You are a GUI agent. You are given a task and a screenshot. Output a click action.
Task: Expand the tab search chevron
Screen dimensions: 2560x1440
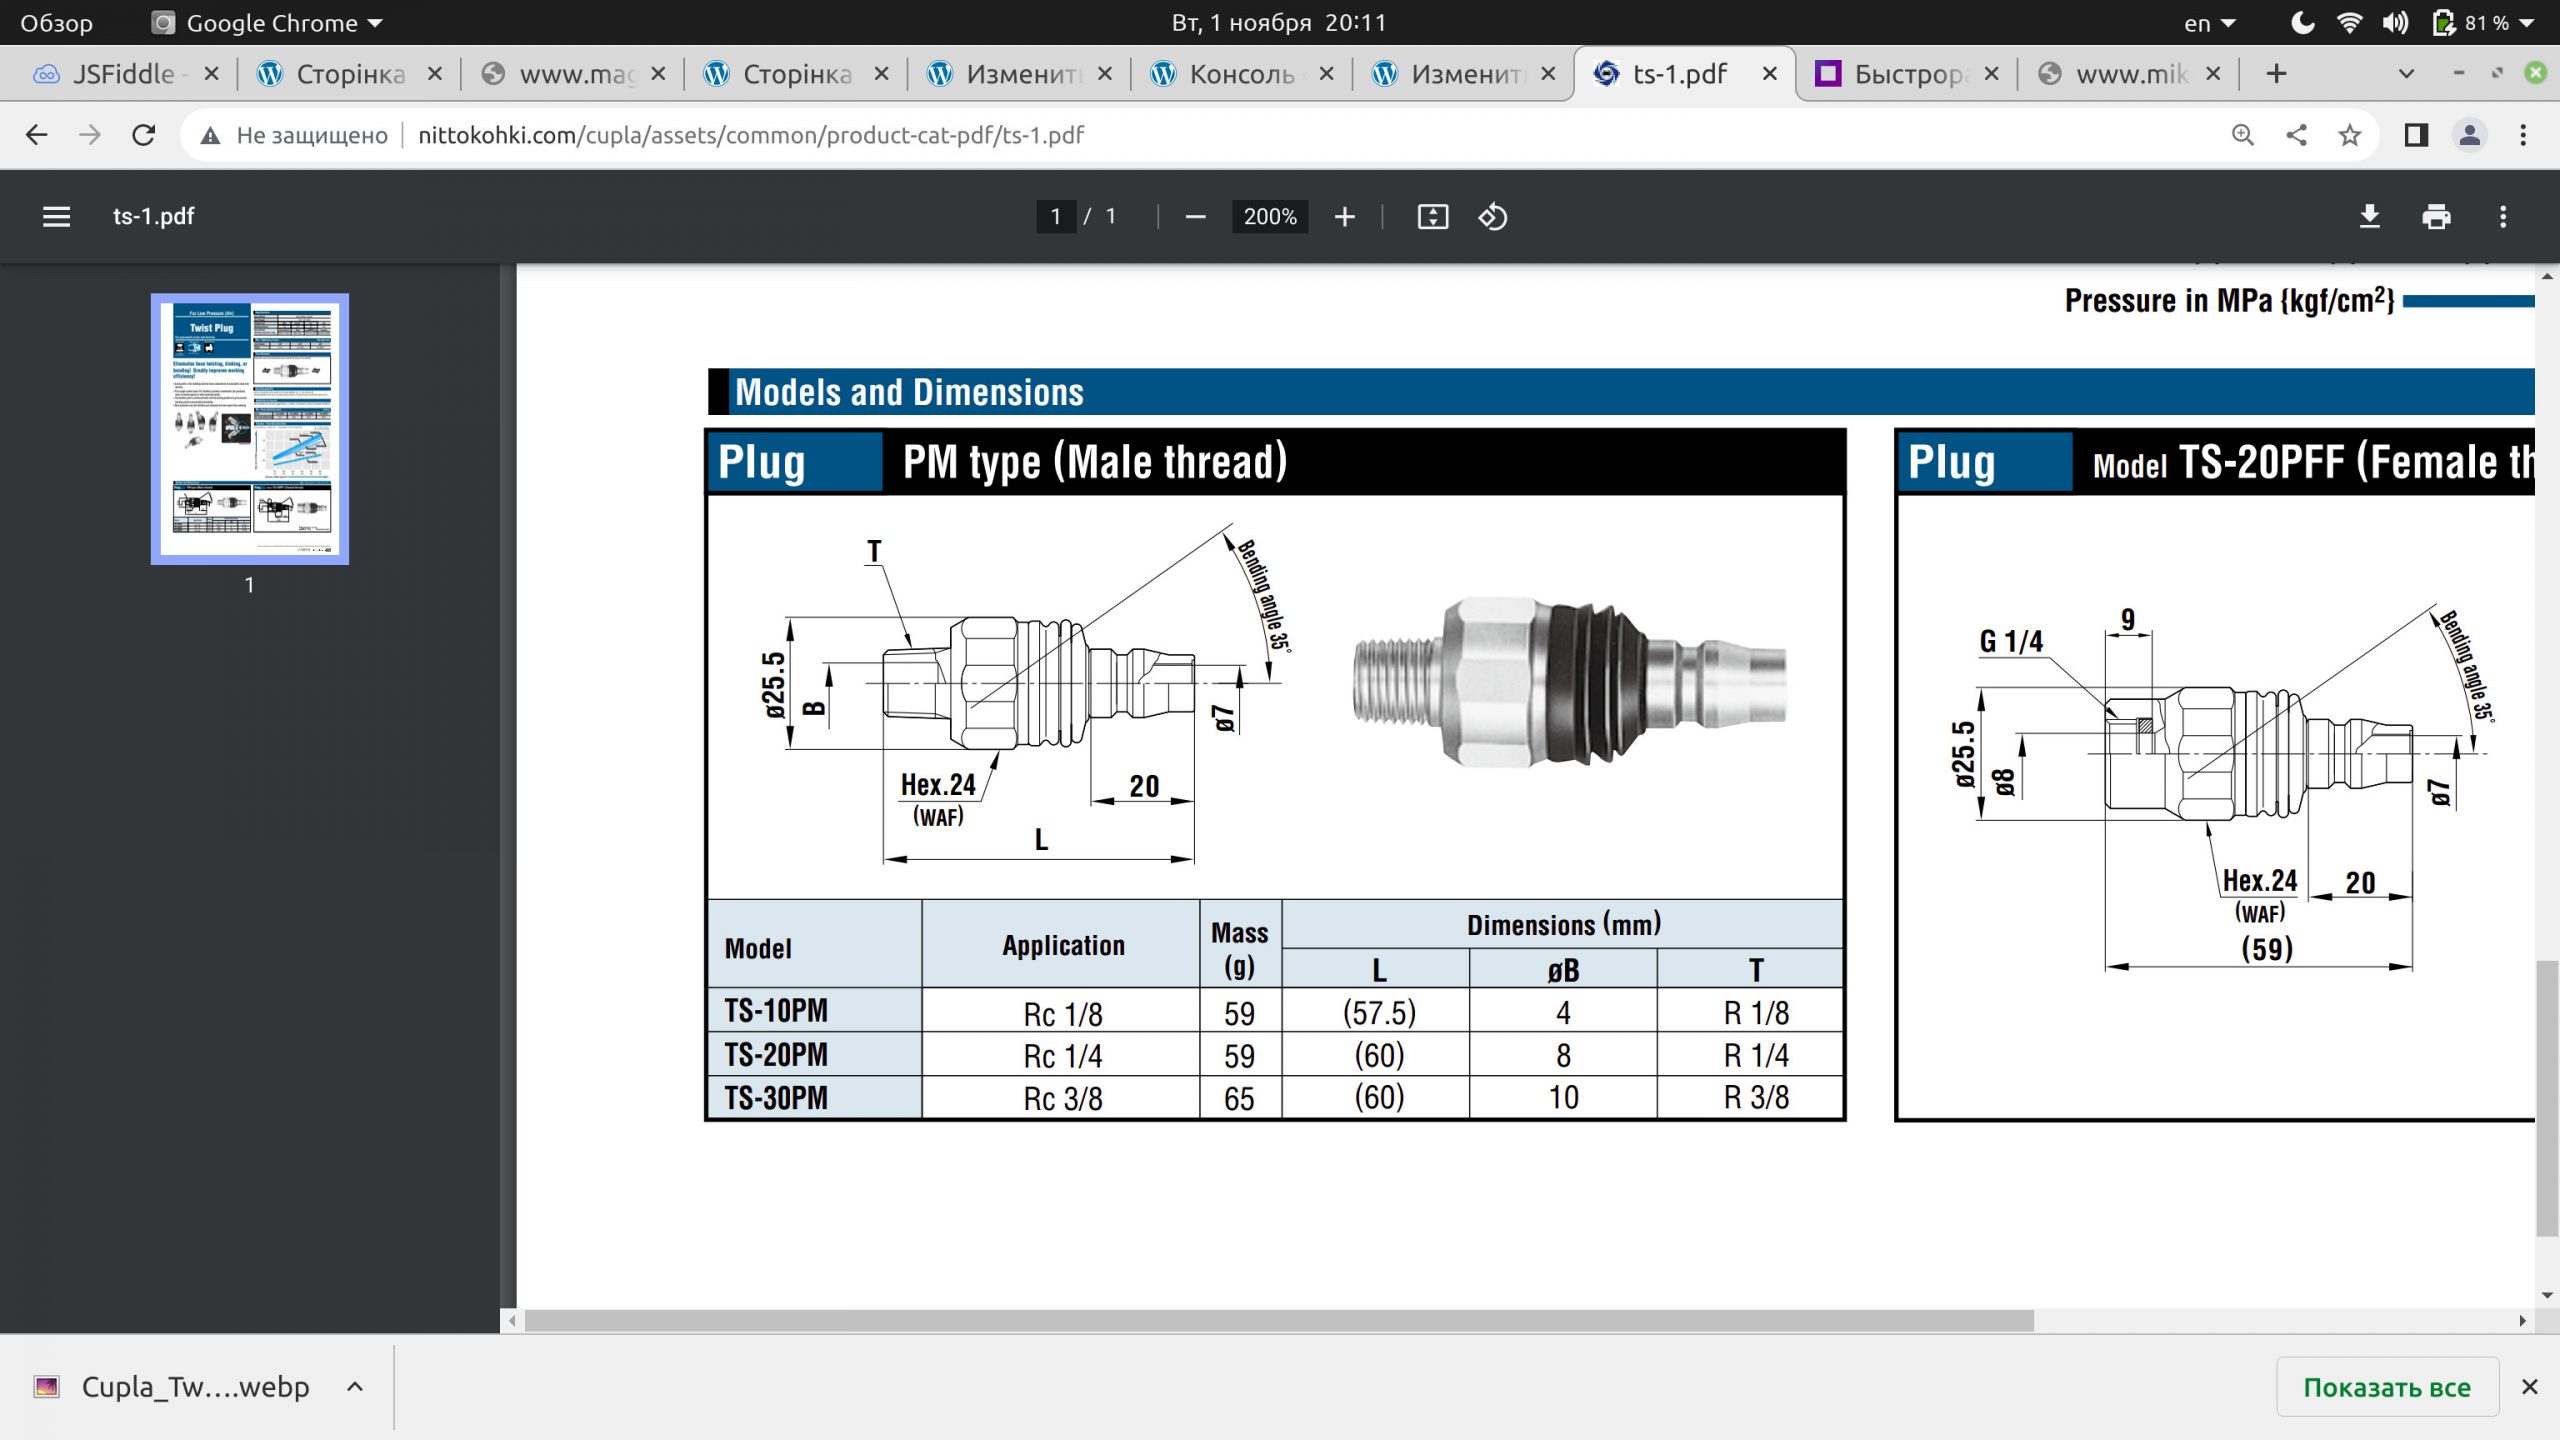tap(2407, 74)
